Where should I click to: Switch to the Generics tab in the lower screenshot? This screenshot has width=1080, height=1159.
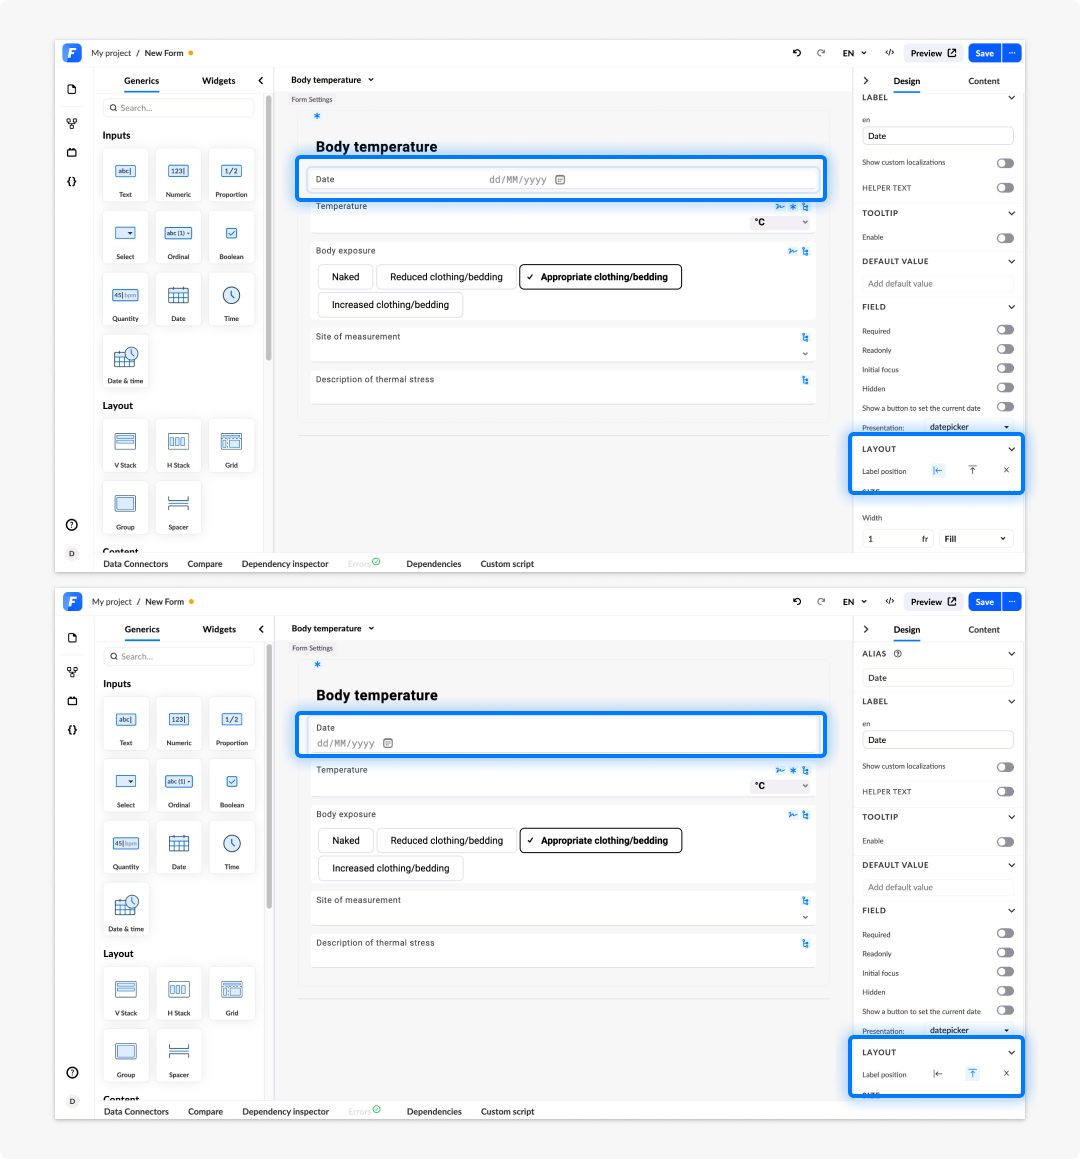142,630
